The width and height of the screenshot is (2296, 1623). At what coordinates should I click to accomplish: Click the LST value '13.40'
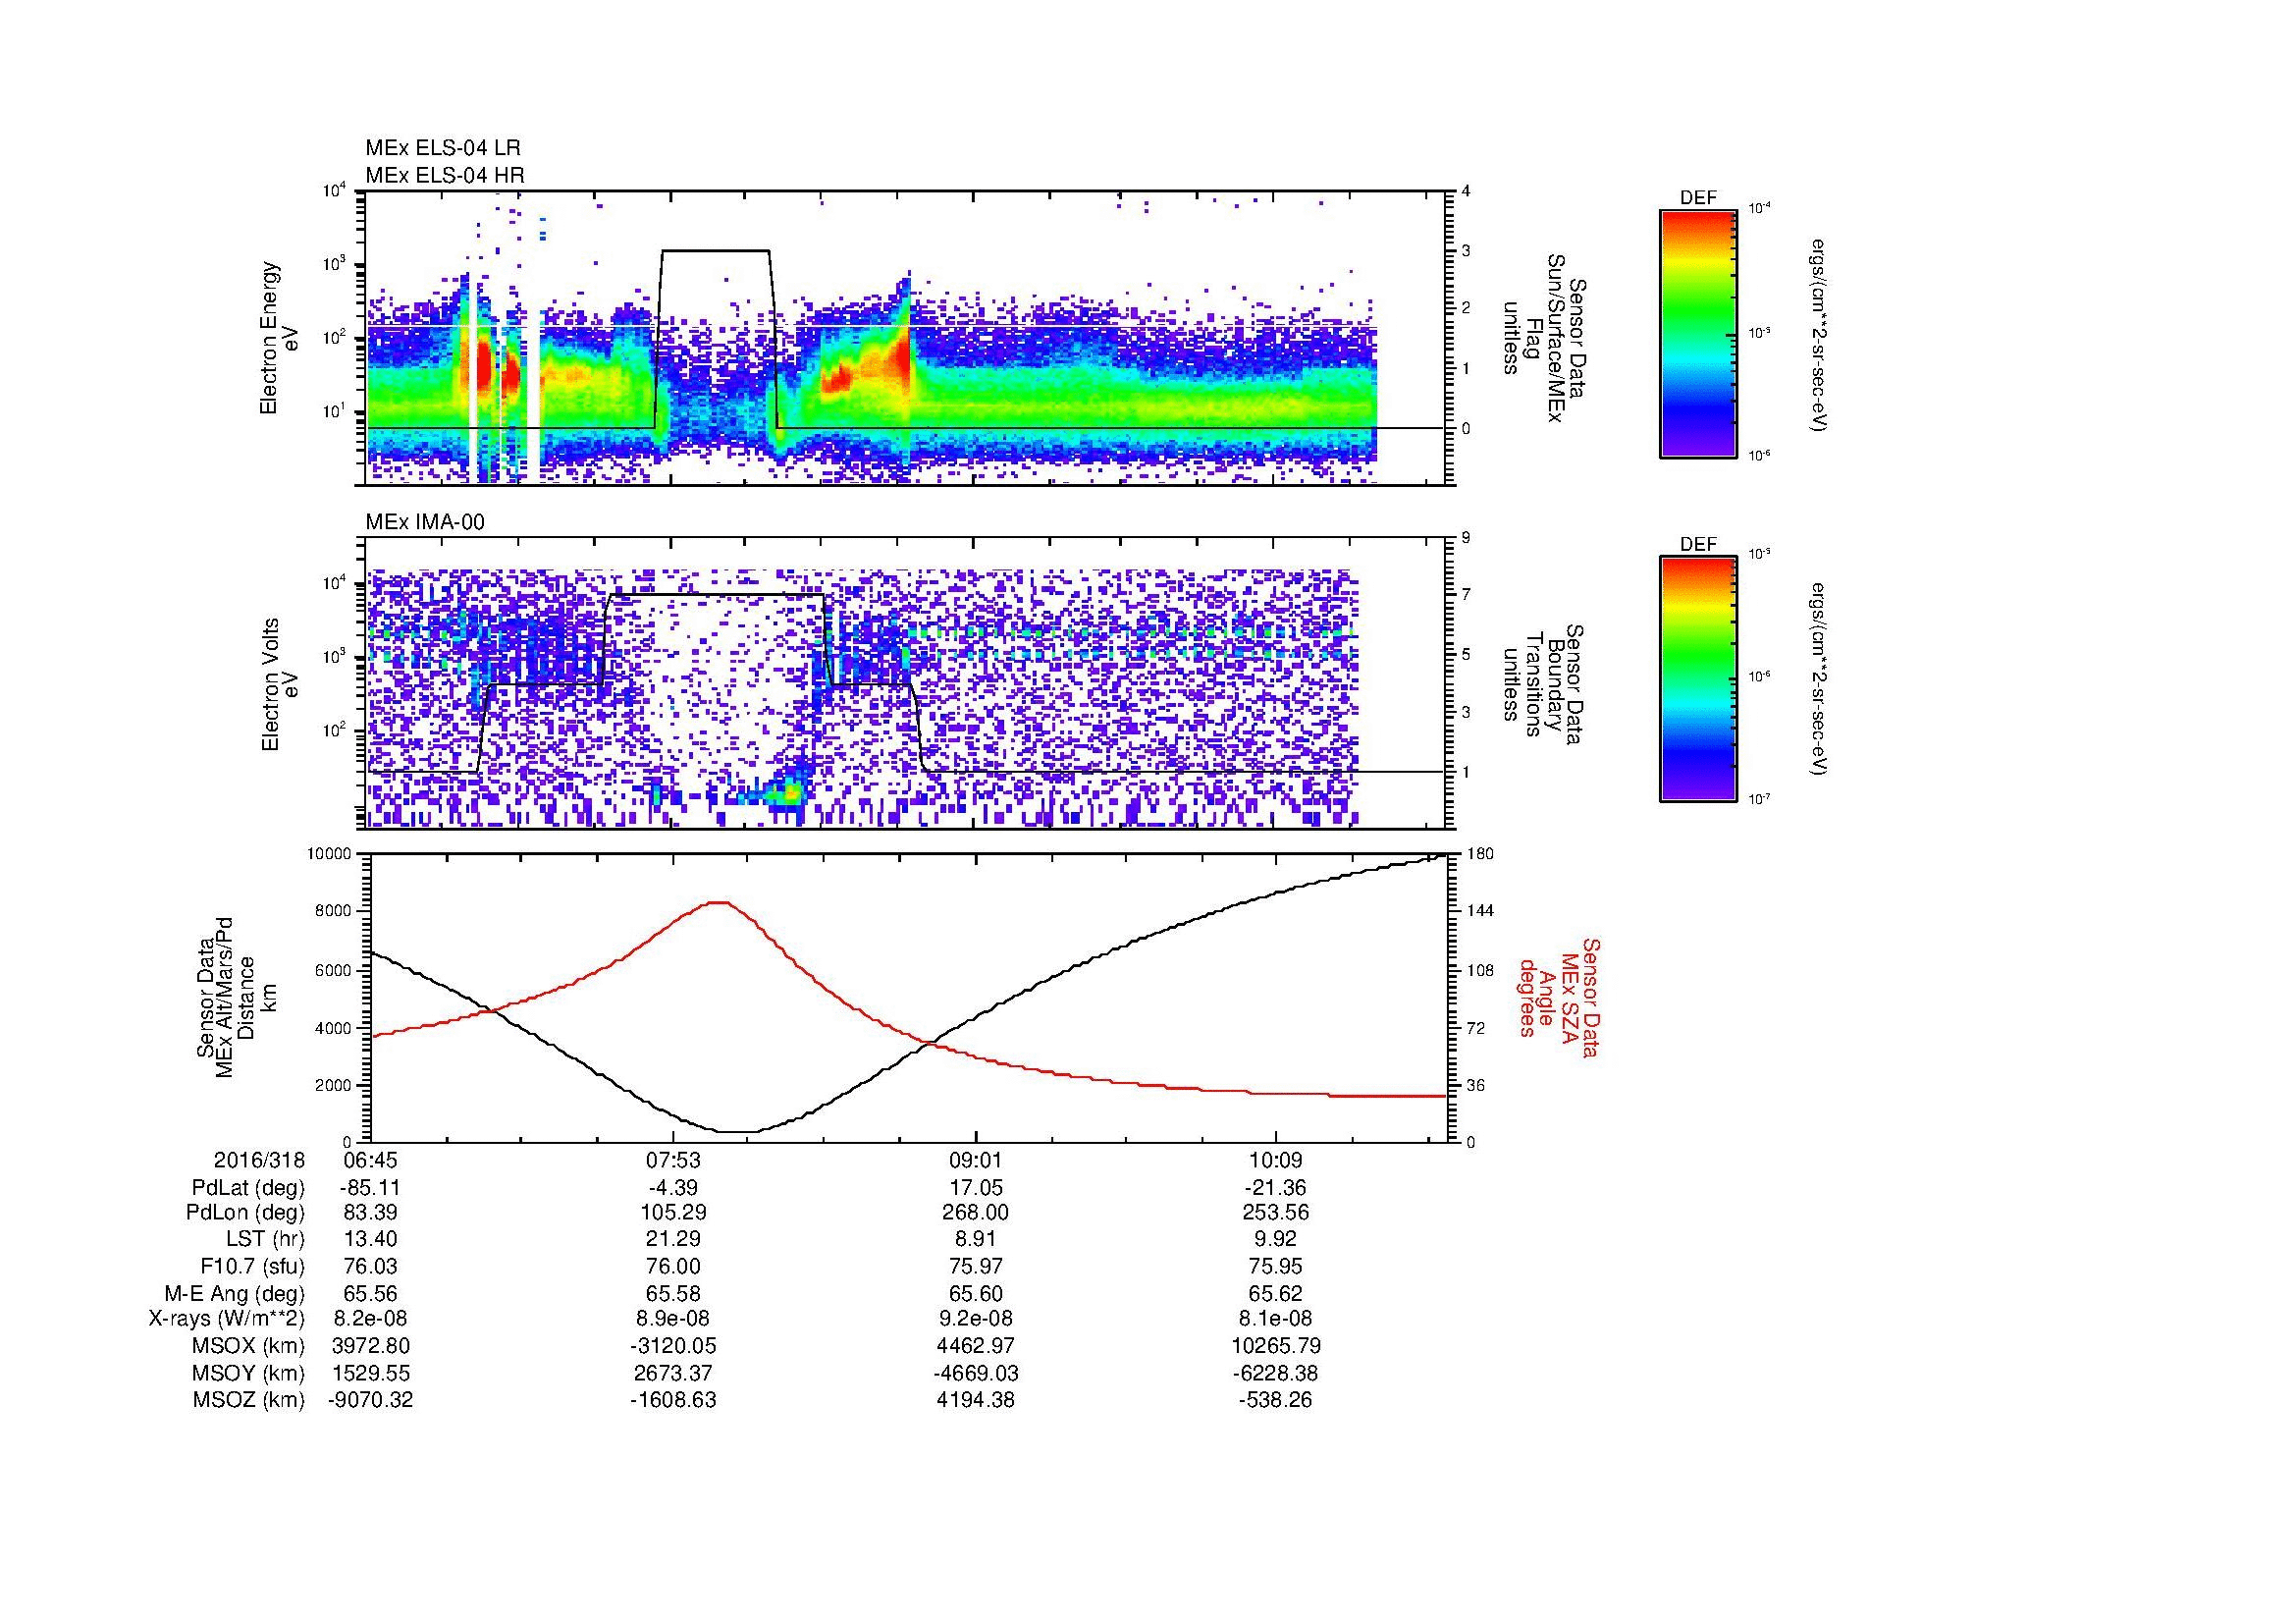tap(370, 1240)
